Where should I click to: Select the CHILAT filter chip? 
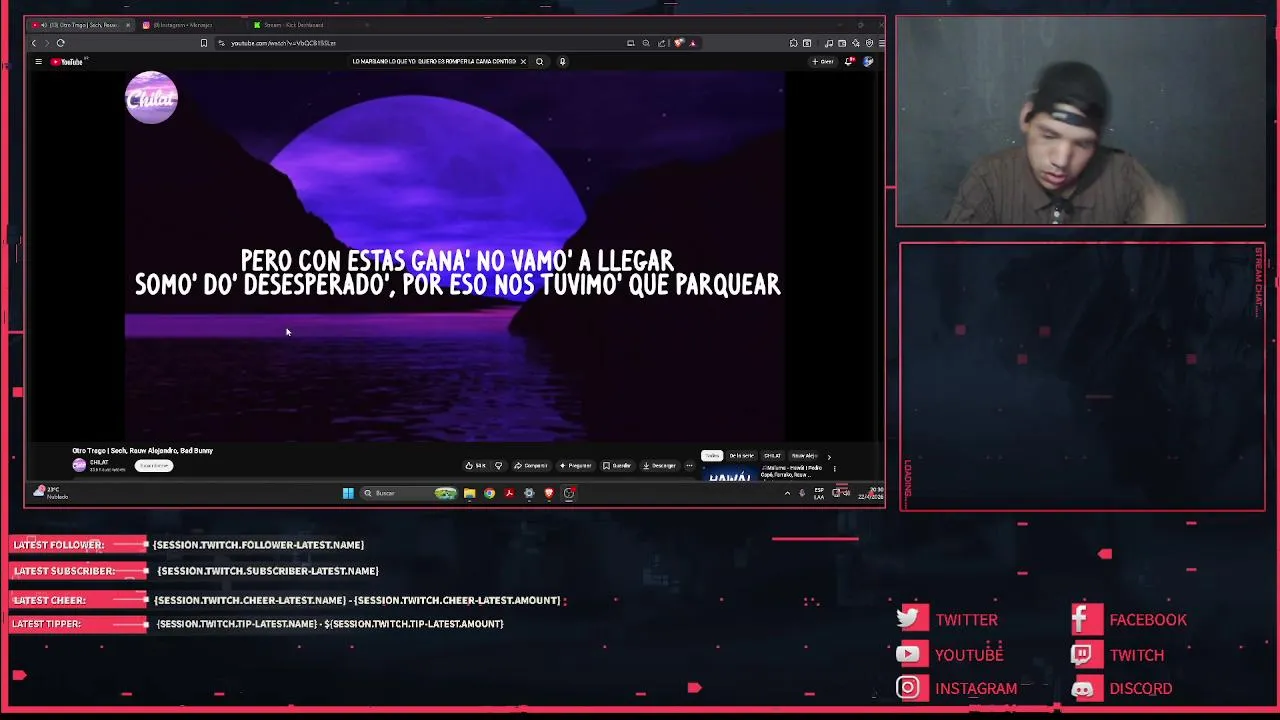pyautogui.click(x=773, y=456)
